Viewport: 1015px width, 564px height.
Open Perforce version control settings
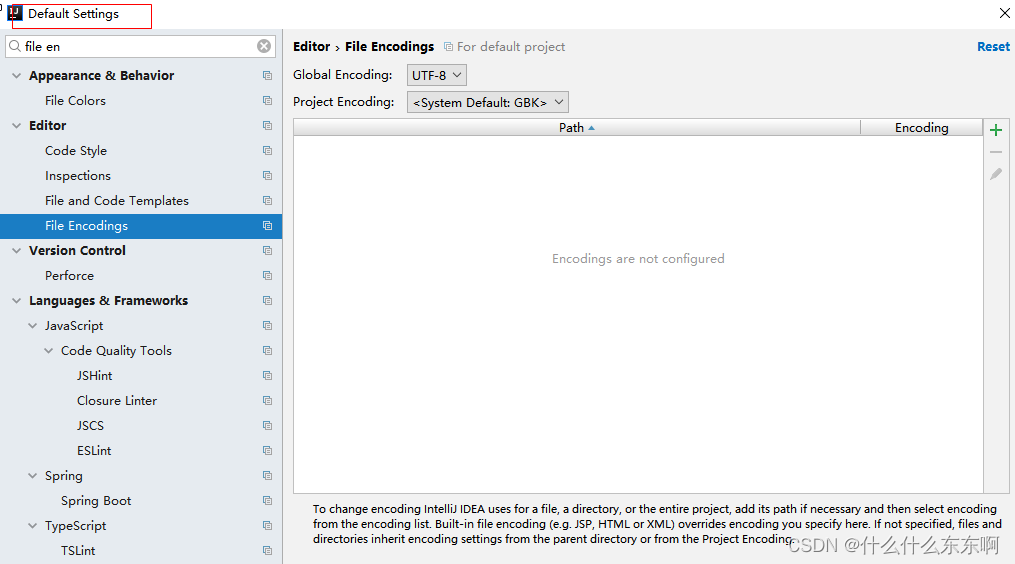point(69,275)
